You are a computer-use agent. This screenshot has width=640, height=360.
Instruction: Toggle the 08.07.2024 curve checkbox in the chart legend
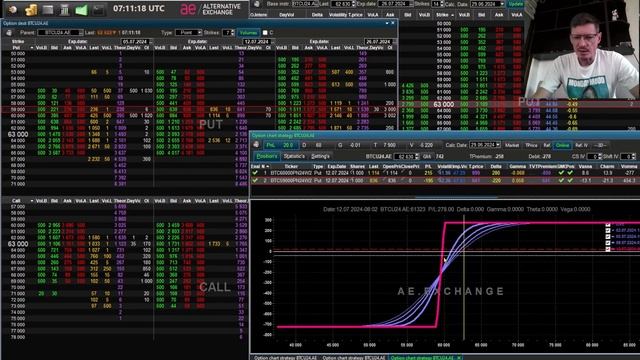pos(608,242)
